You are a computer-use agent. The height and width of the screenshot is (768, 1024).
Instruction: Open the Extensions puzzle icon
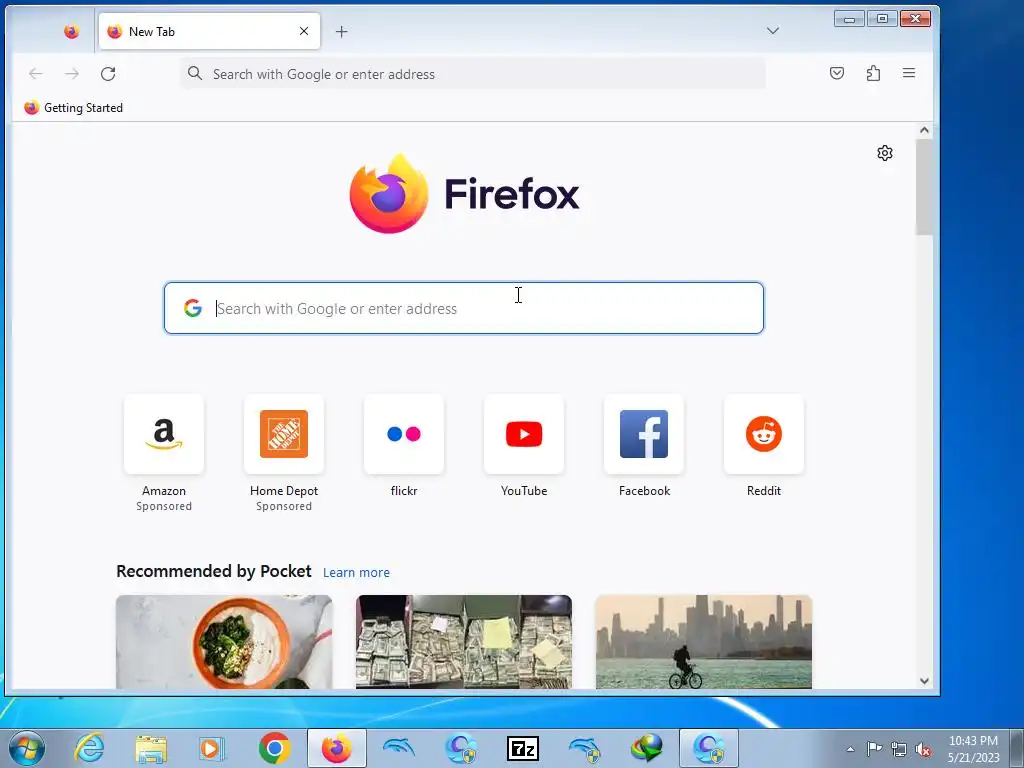(873, 73)
